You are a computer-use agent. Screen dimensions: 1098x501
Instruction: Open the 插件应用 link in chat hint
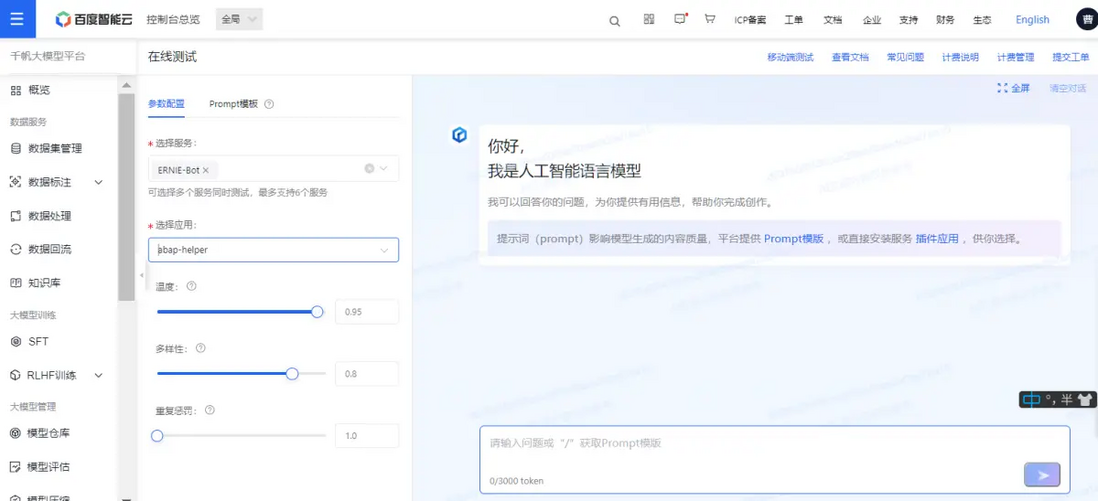[x=937, y=238]
